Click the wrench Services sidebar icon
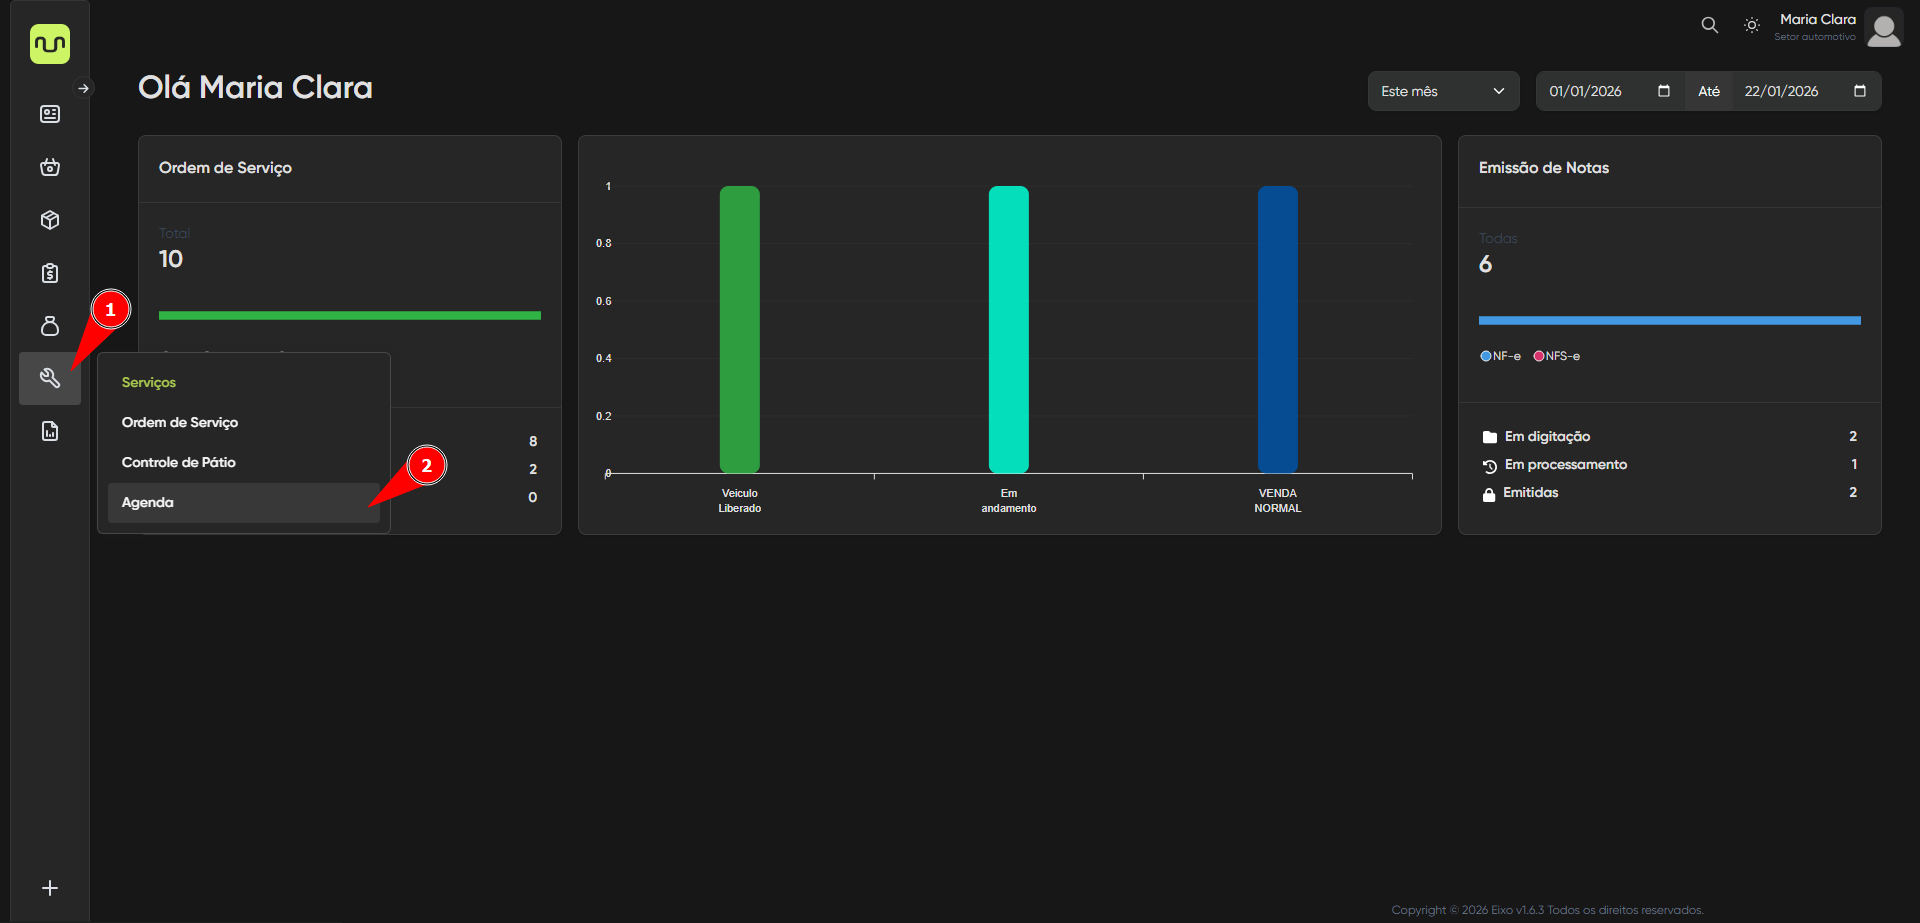 pyautogui.click(x=50, y=378)
